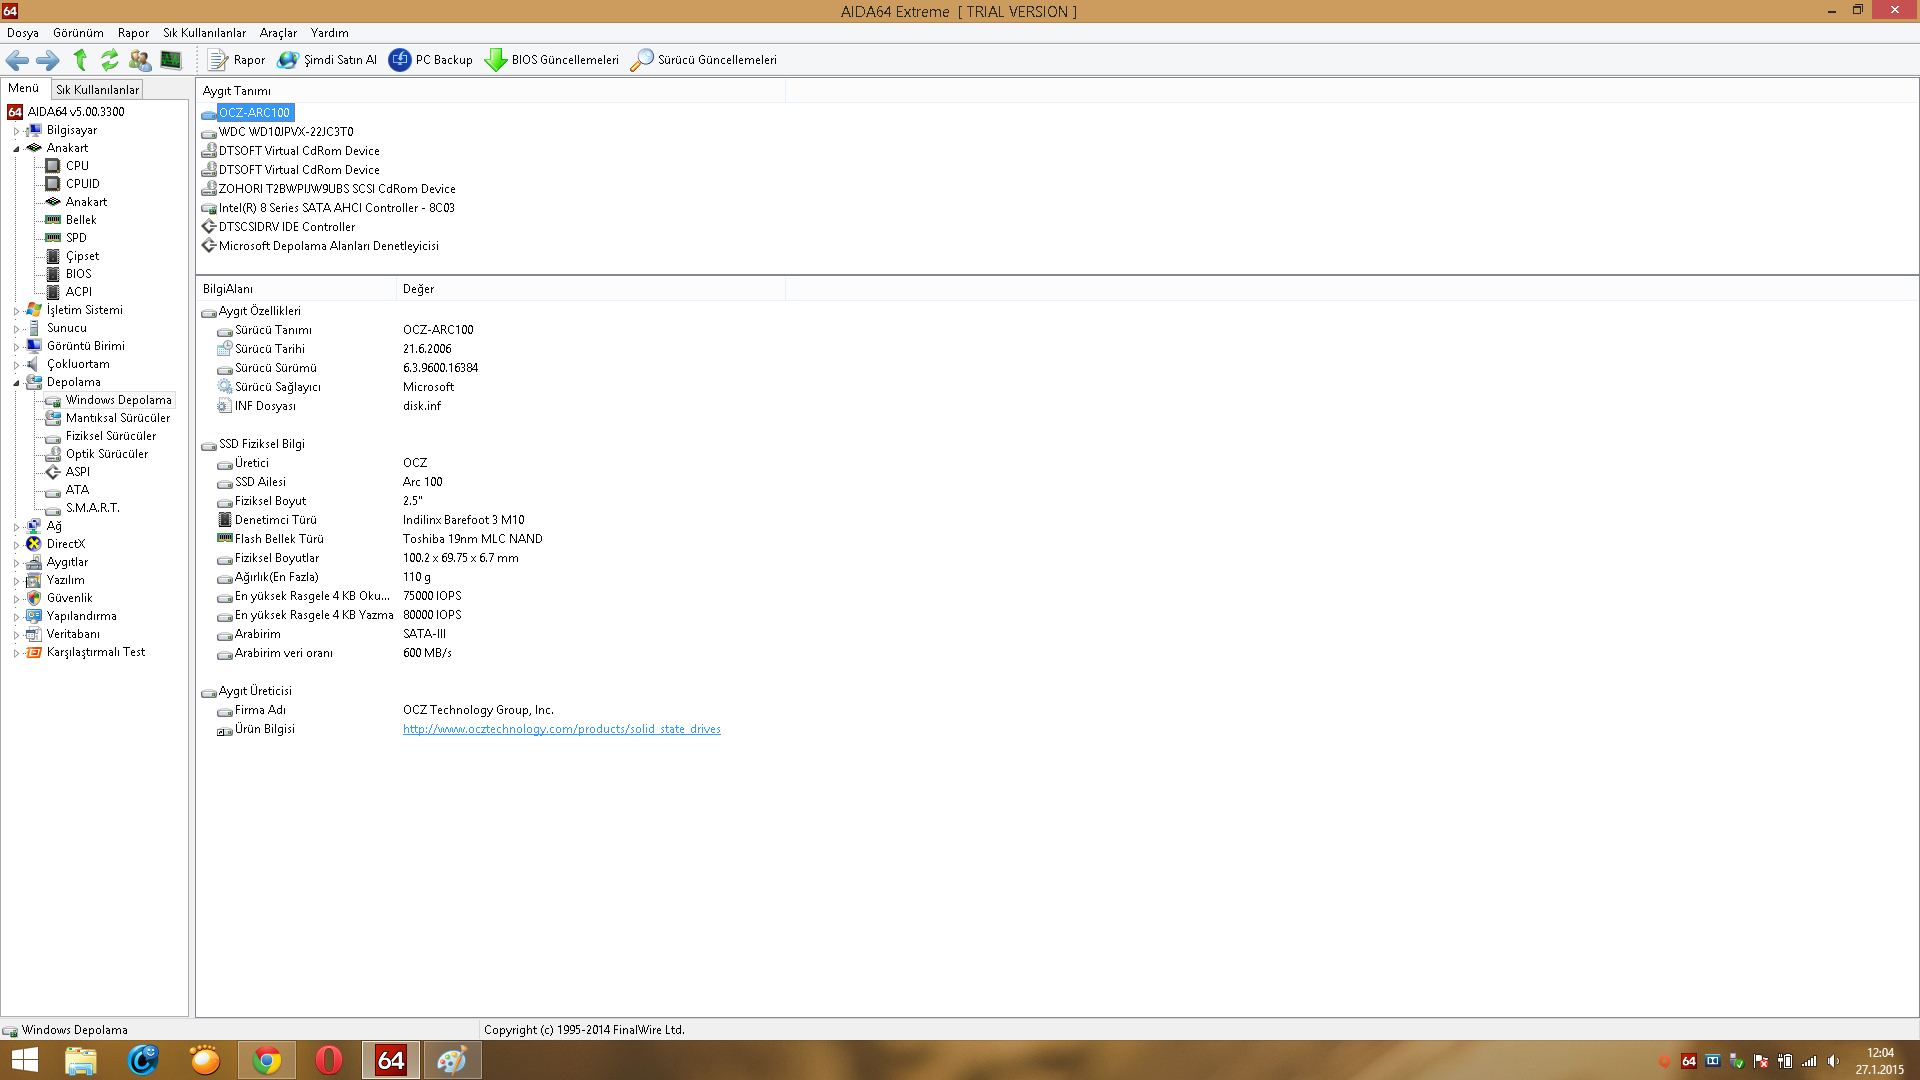Select SPD in the sidebar tree

coord(76,238)
